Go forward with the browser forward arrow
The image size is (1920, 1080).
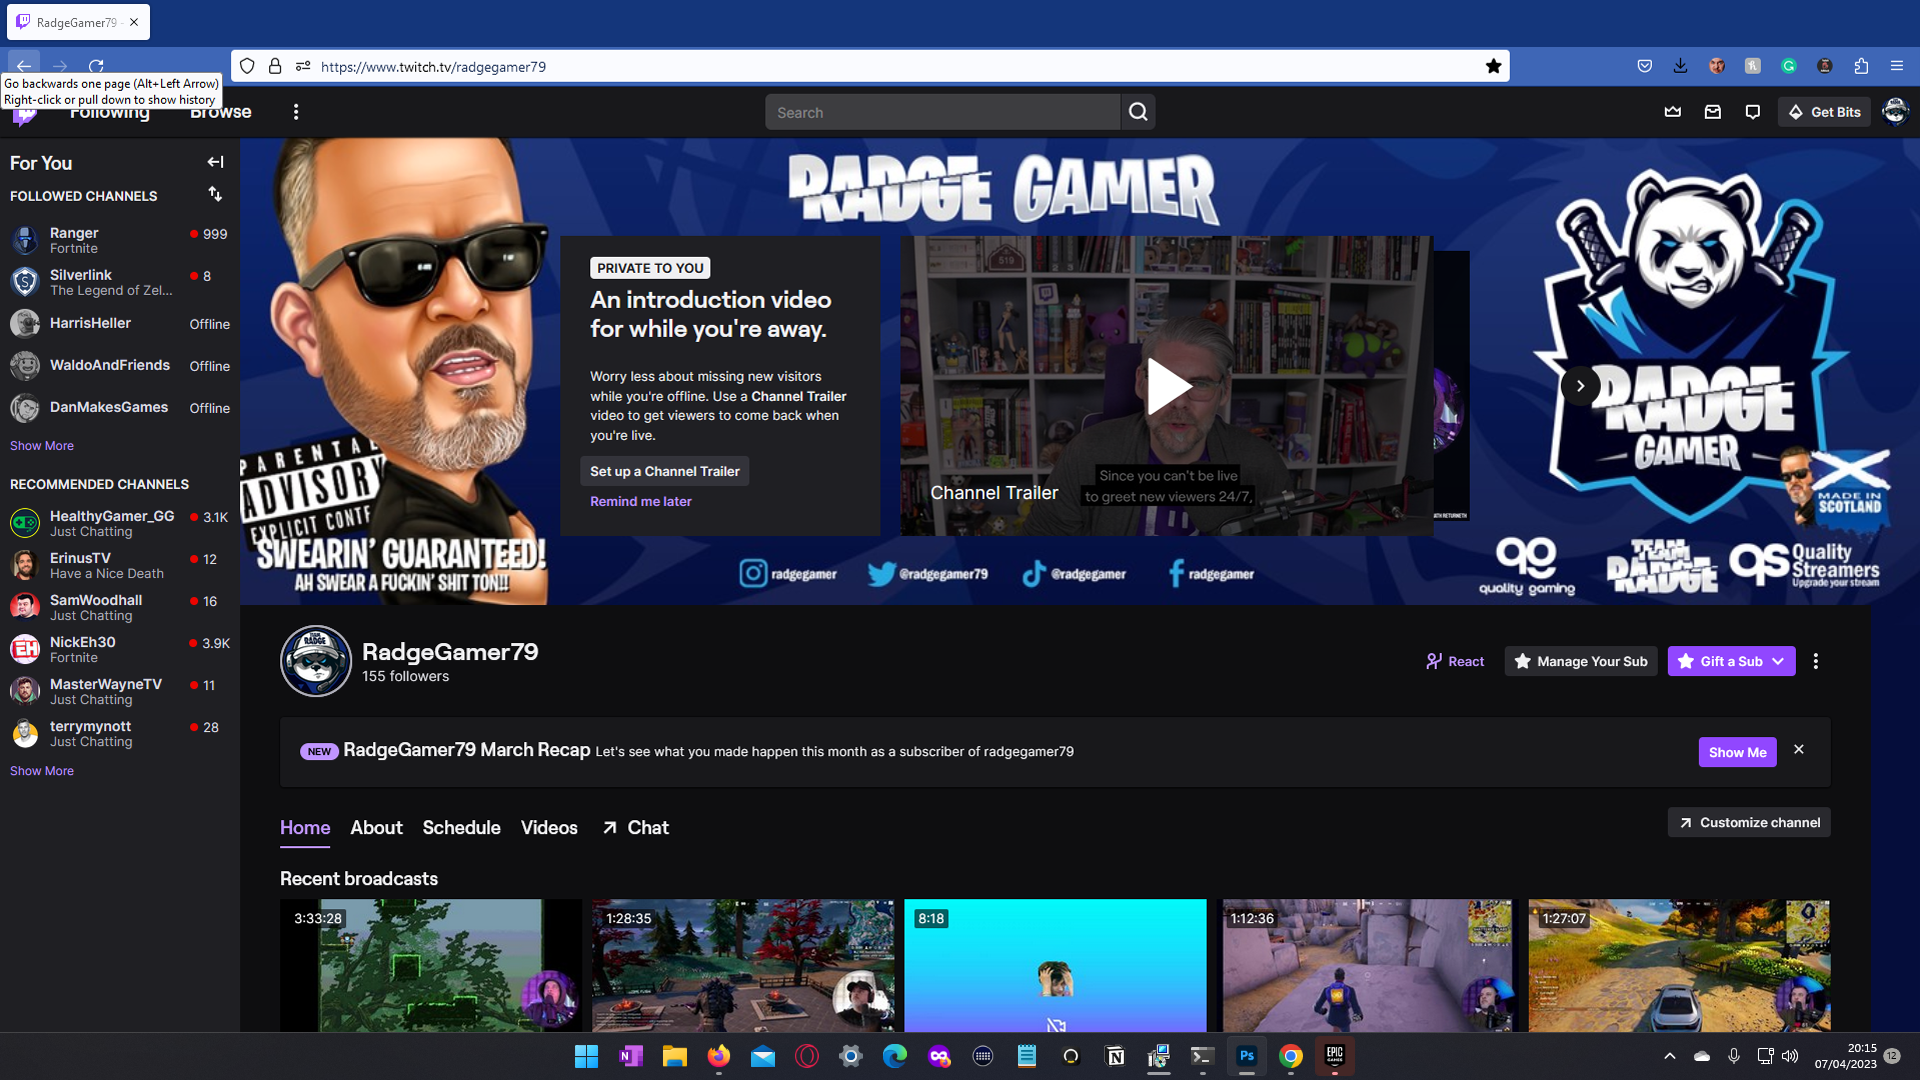coord(60,66)
